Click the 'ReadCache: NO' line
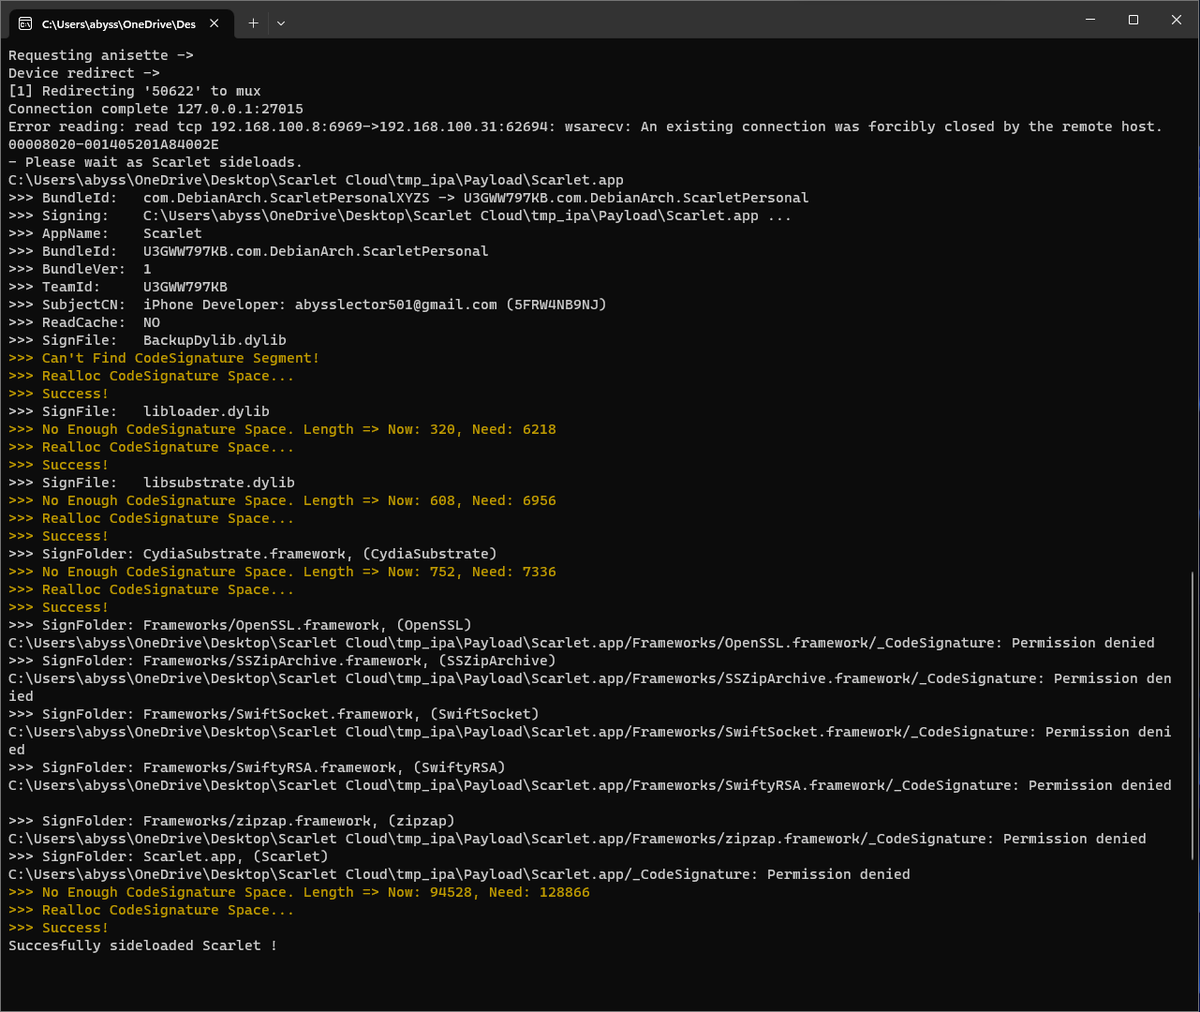Viewport: 1200px width, 1012px height. 84,323
